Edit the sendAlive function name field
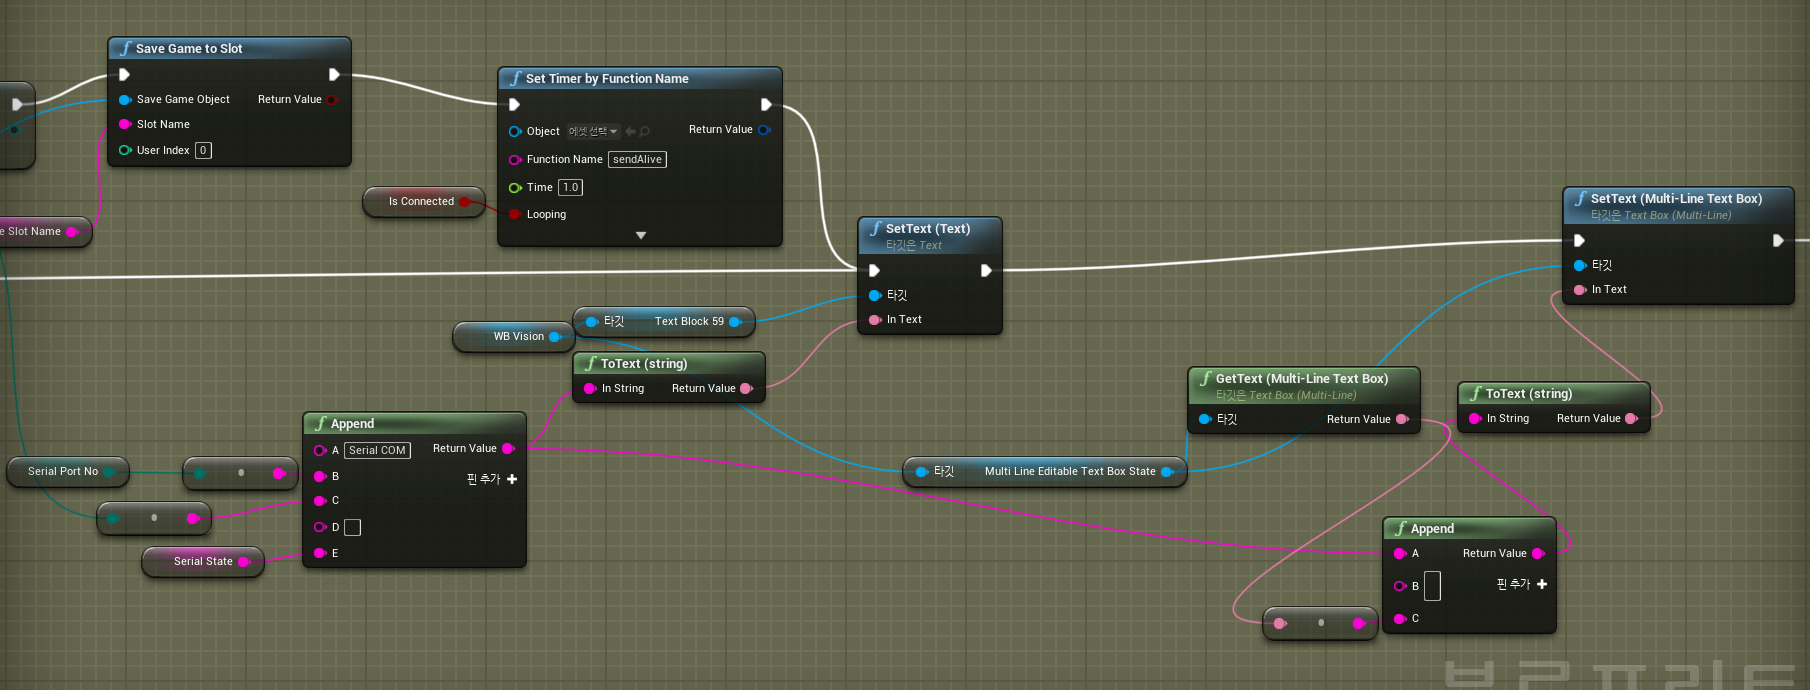The height and width of the screenshot is (690, 1810). click(637, 160)
